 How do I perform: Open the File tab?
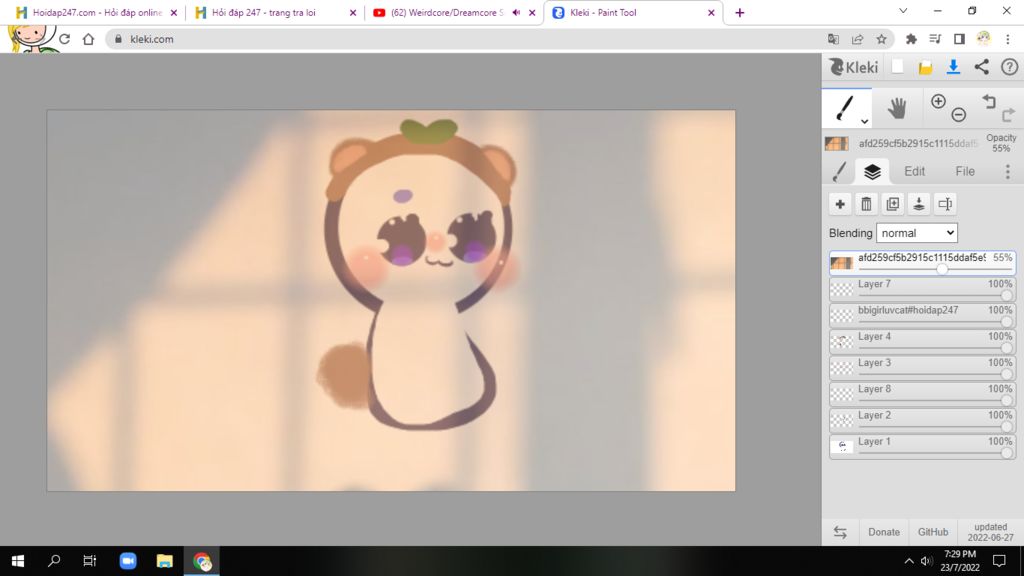tap(965, 171)
